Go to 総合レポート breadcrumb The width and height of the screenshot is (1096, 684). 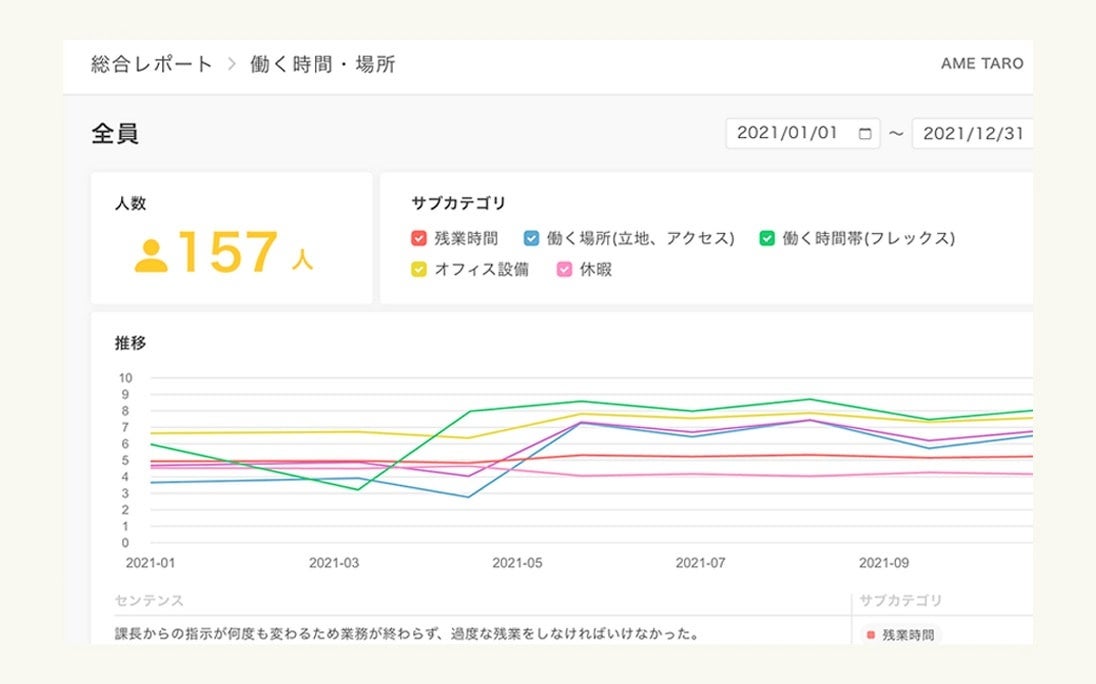pyautogui.click(x=151, y=65)
